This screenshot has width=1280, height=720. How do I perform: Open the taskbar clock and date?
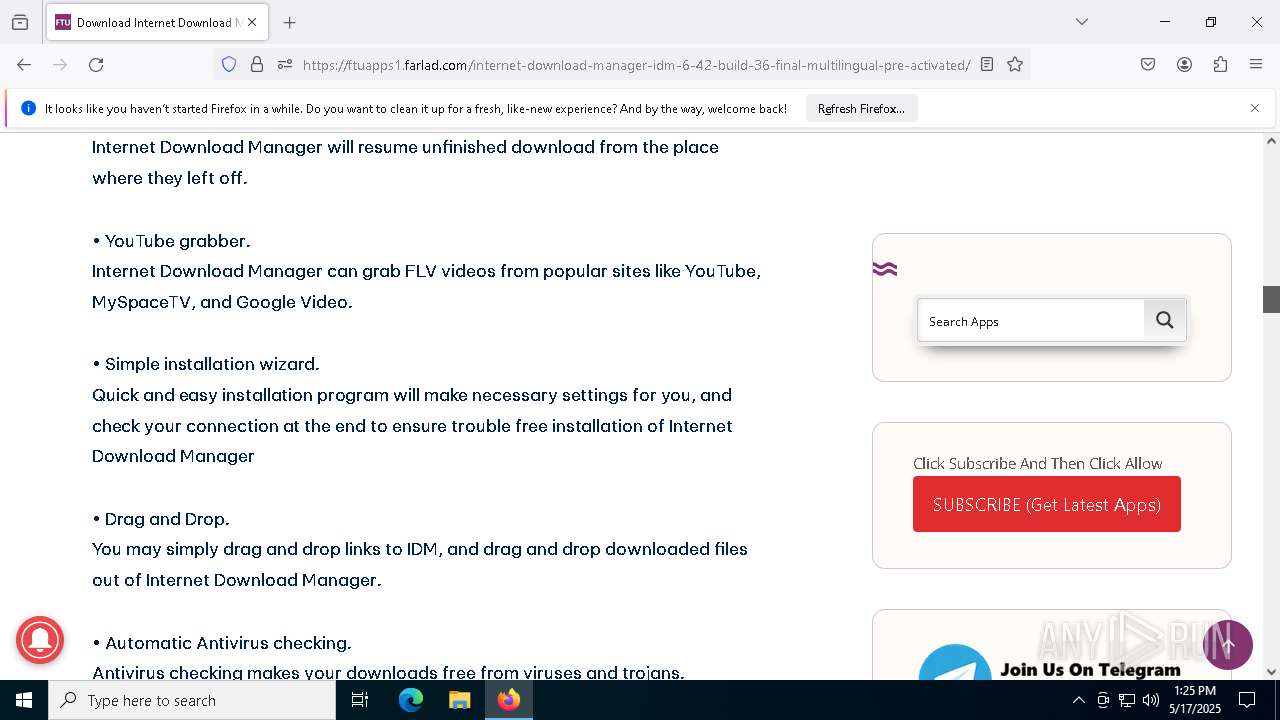coord(1196,700)
